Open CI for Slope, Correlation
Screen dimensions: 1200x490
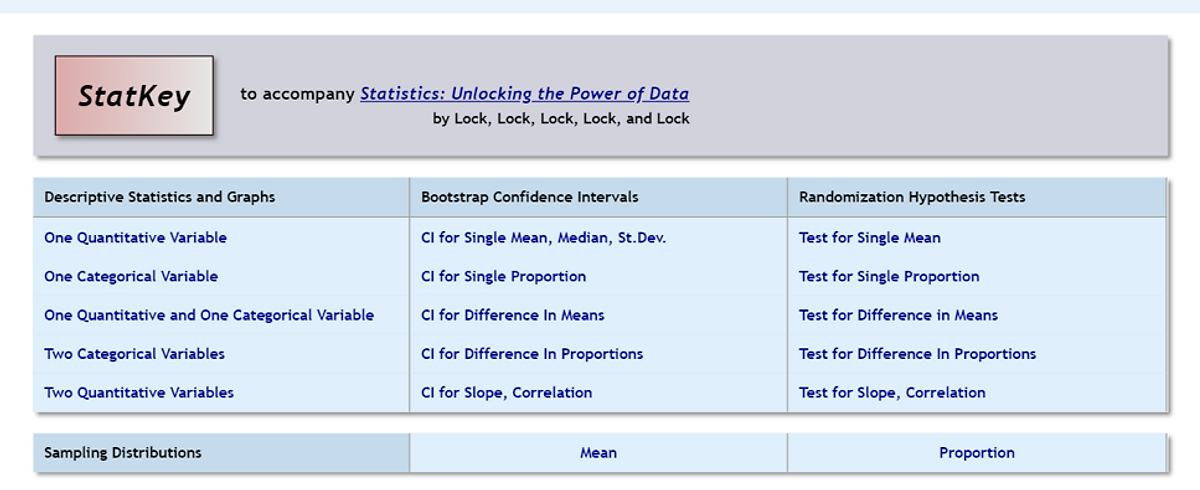tap(506, 393)
